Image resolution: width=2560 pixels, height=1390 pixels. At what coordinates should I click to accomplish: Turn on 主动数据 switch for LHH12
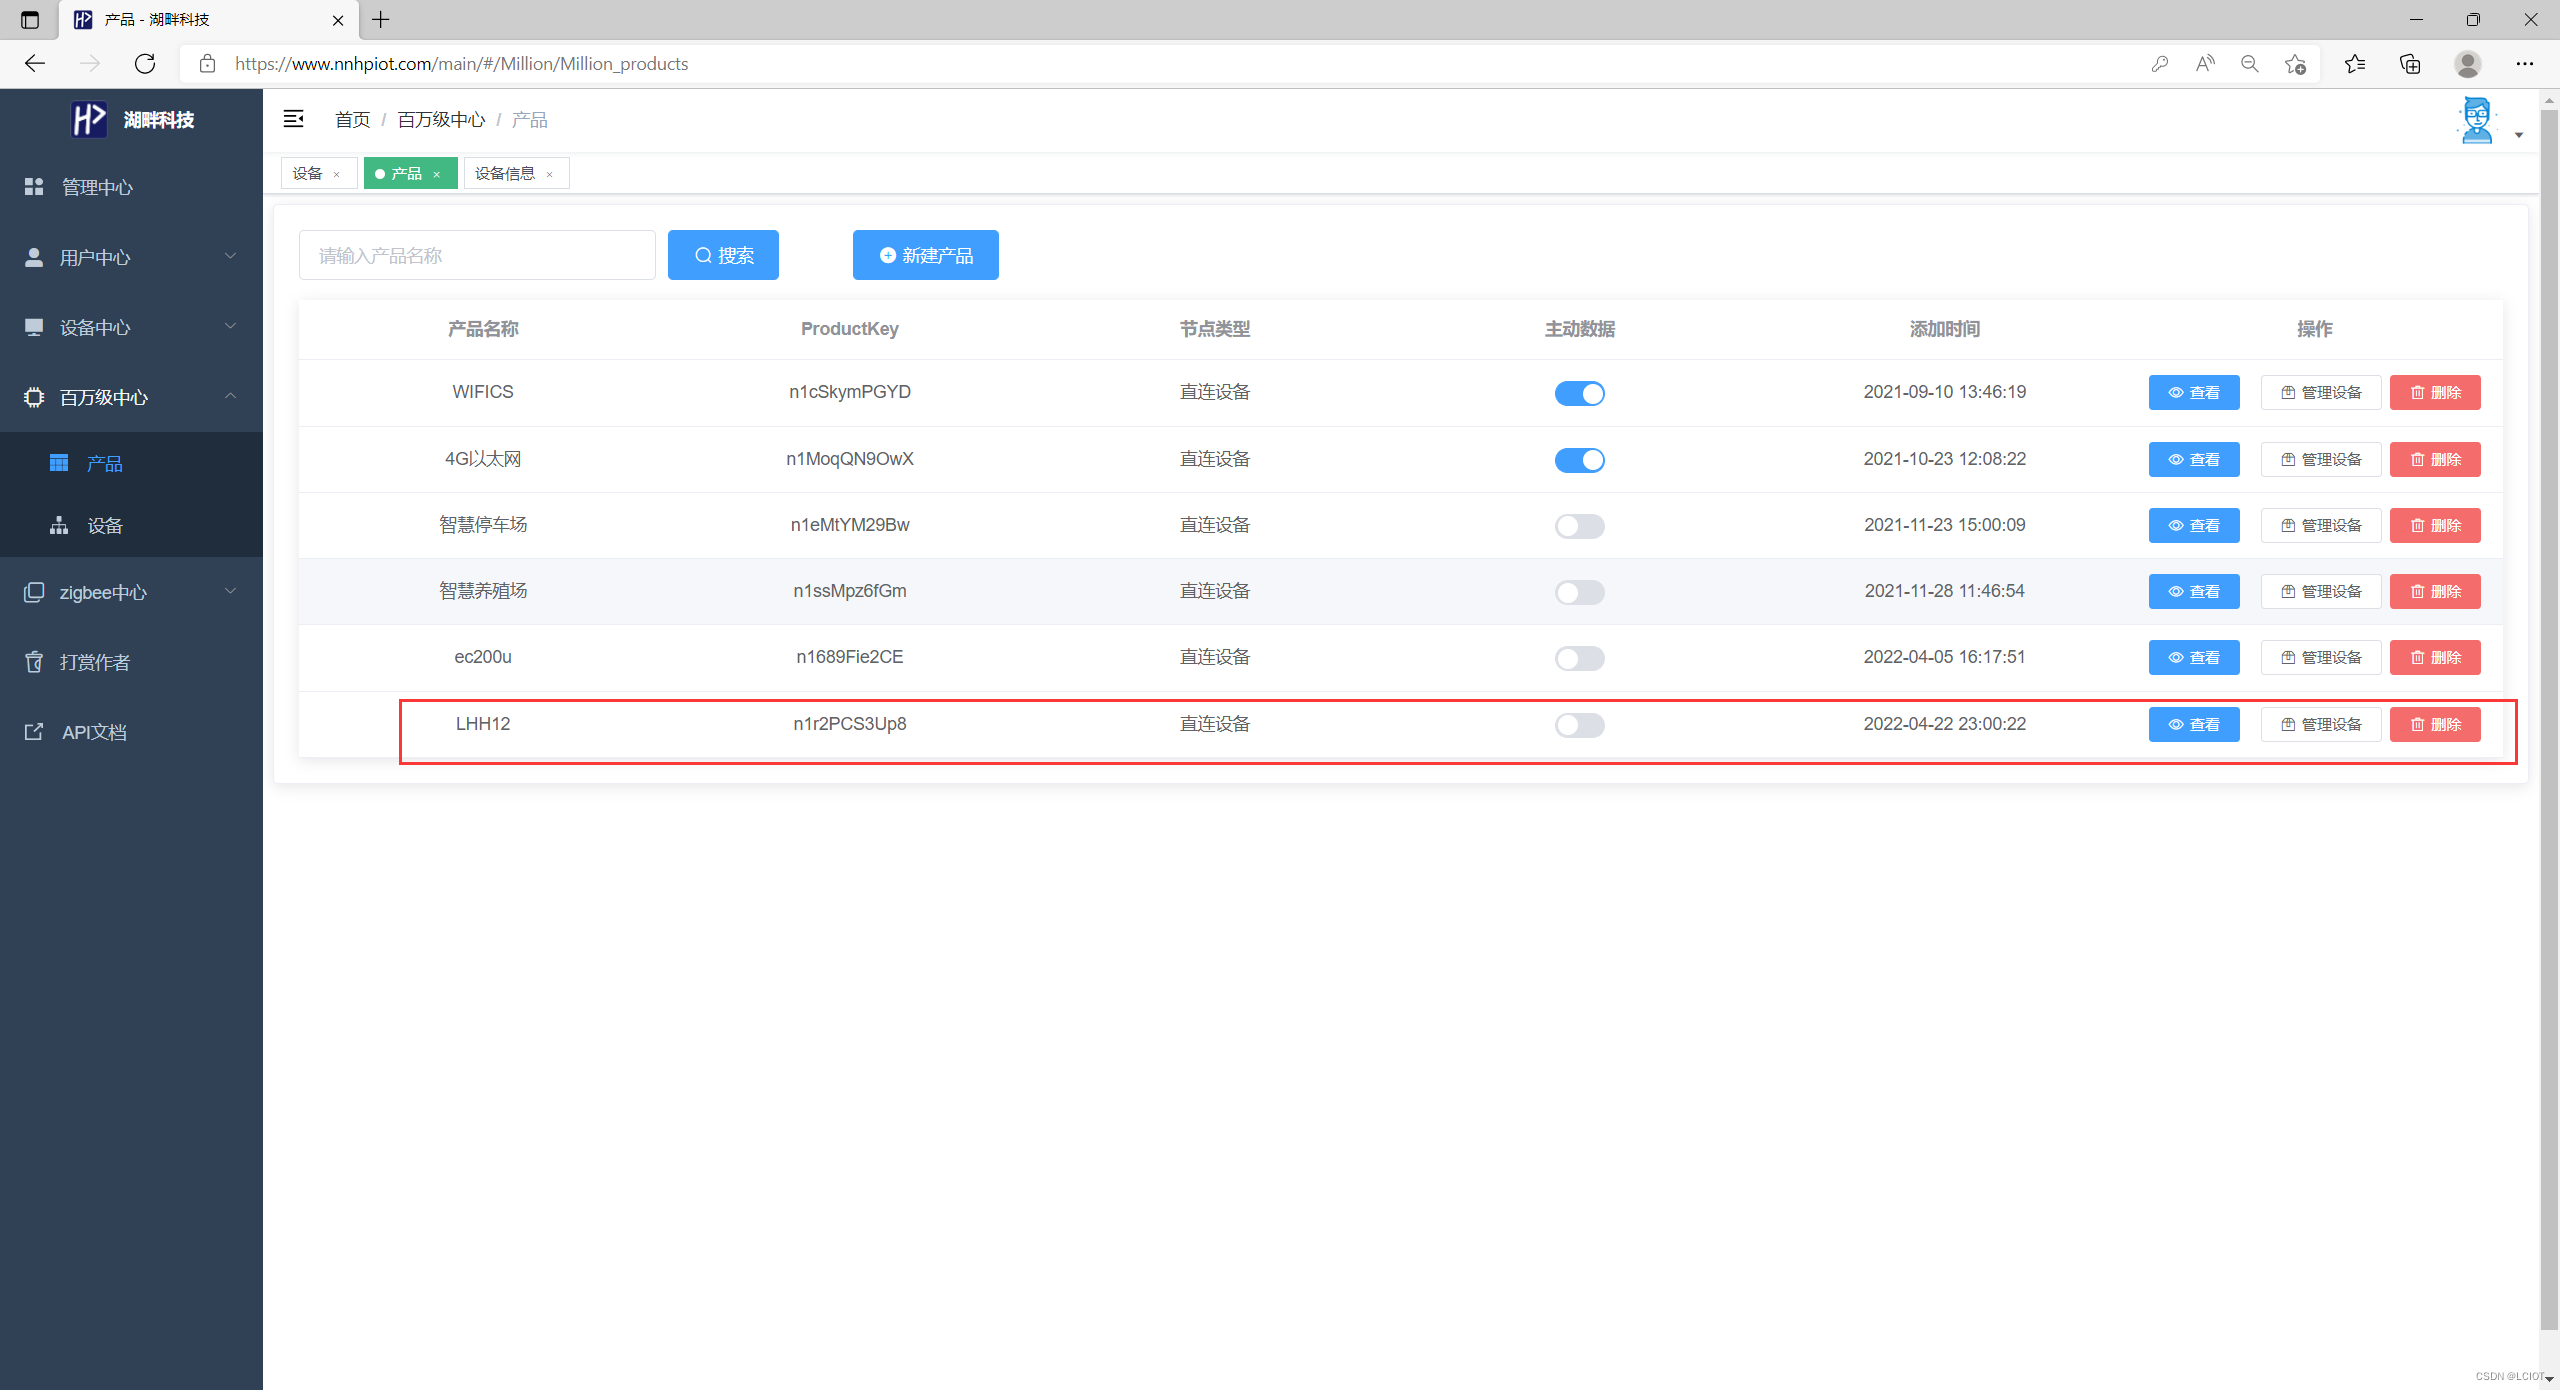point(1580,725)
